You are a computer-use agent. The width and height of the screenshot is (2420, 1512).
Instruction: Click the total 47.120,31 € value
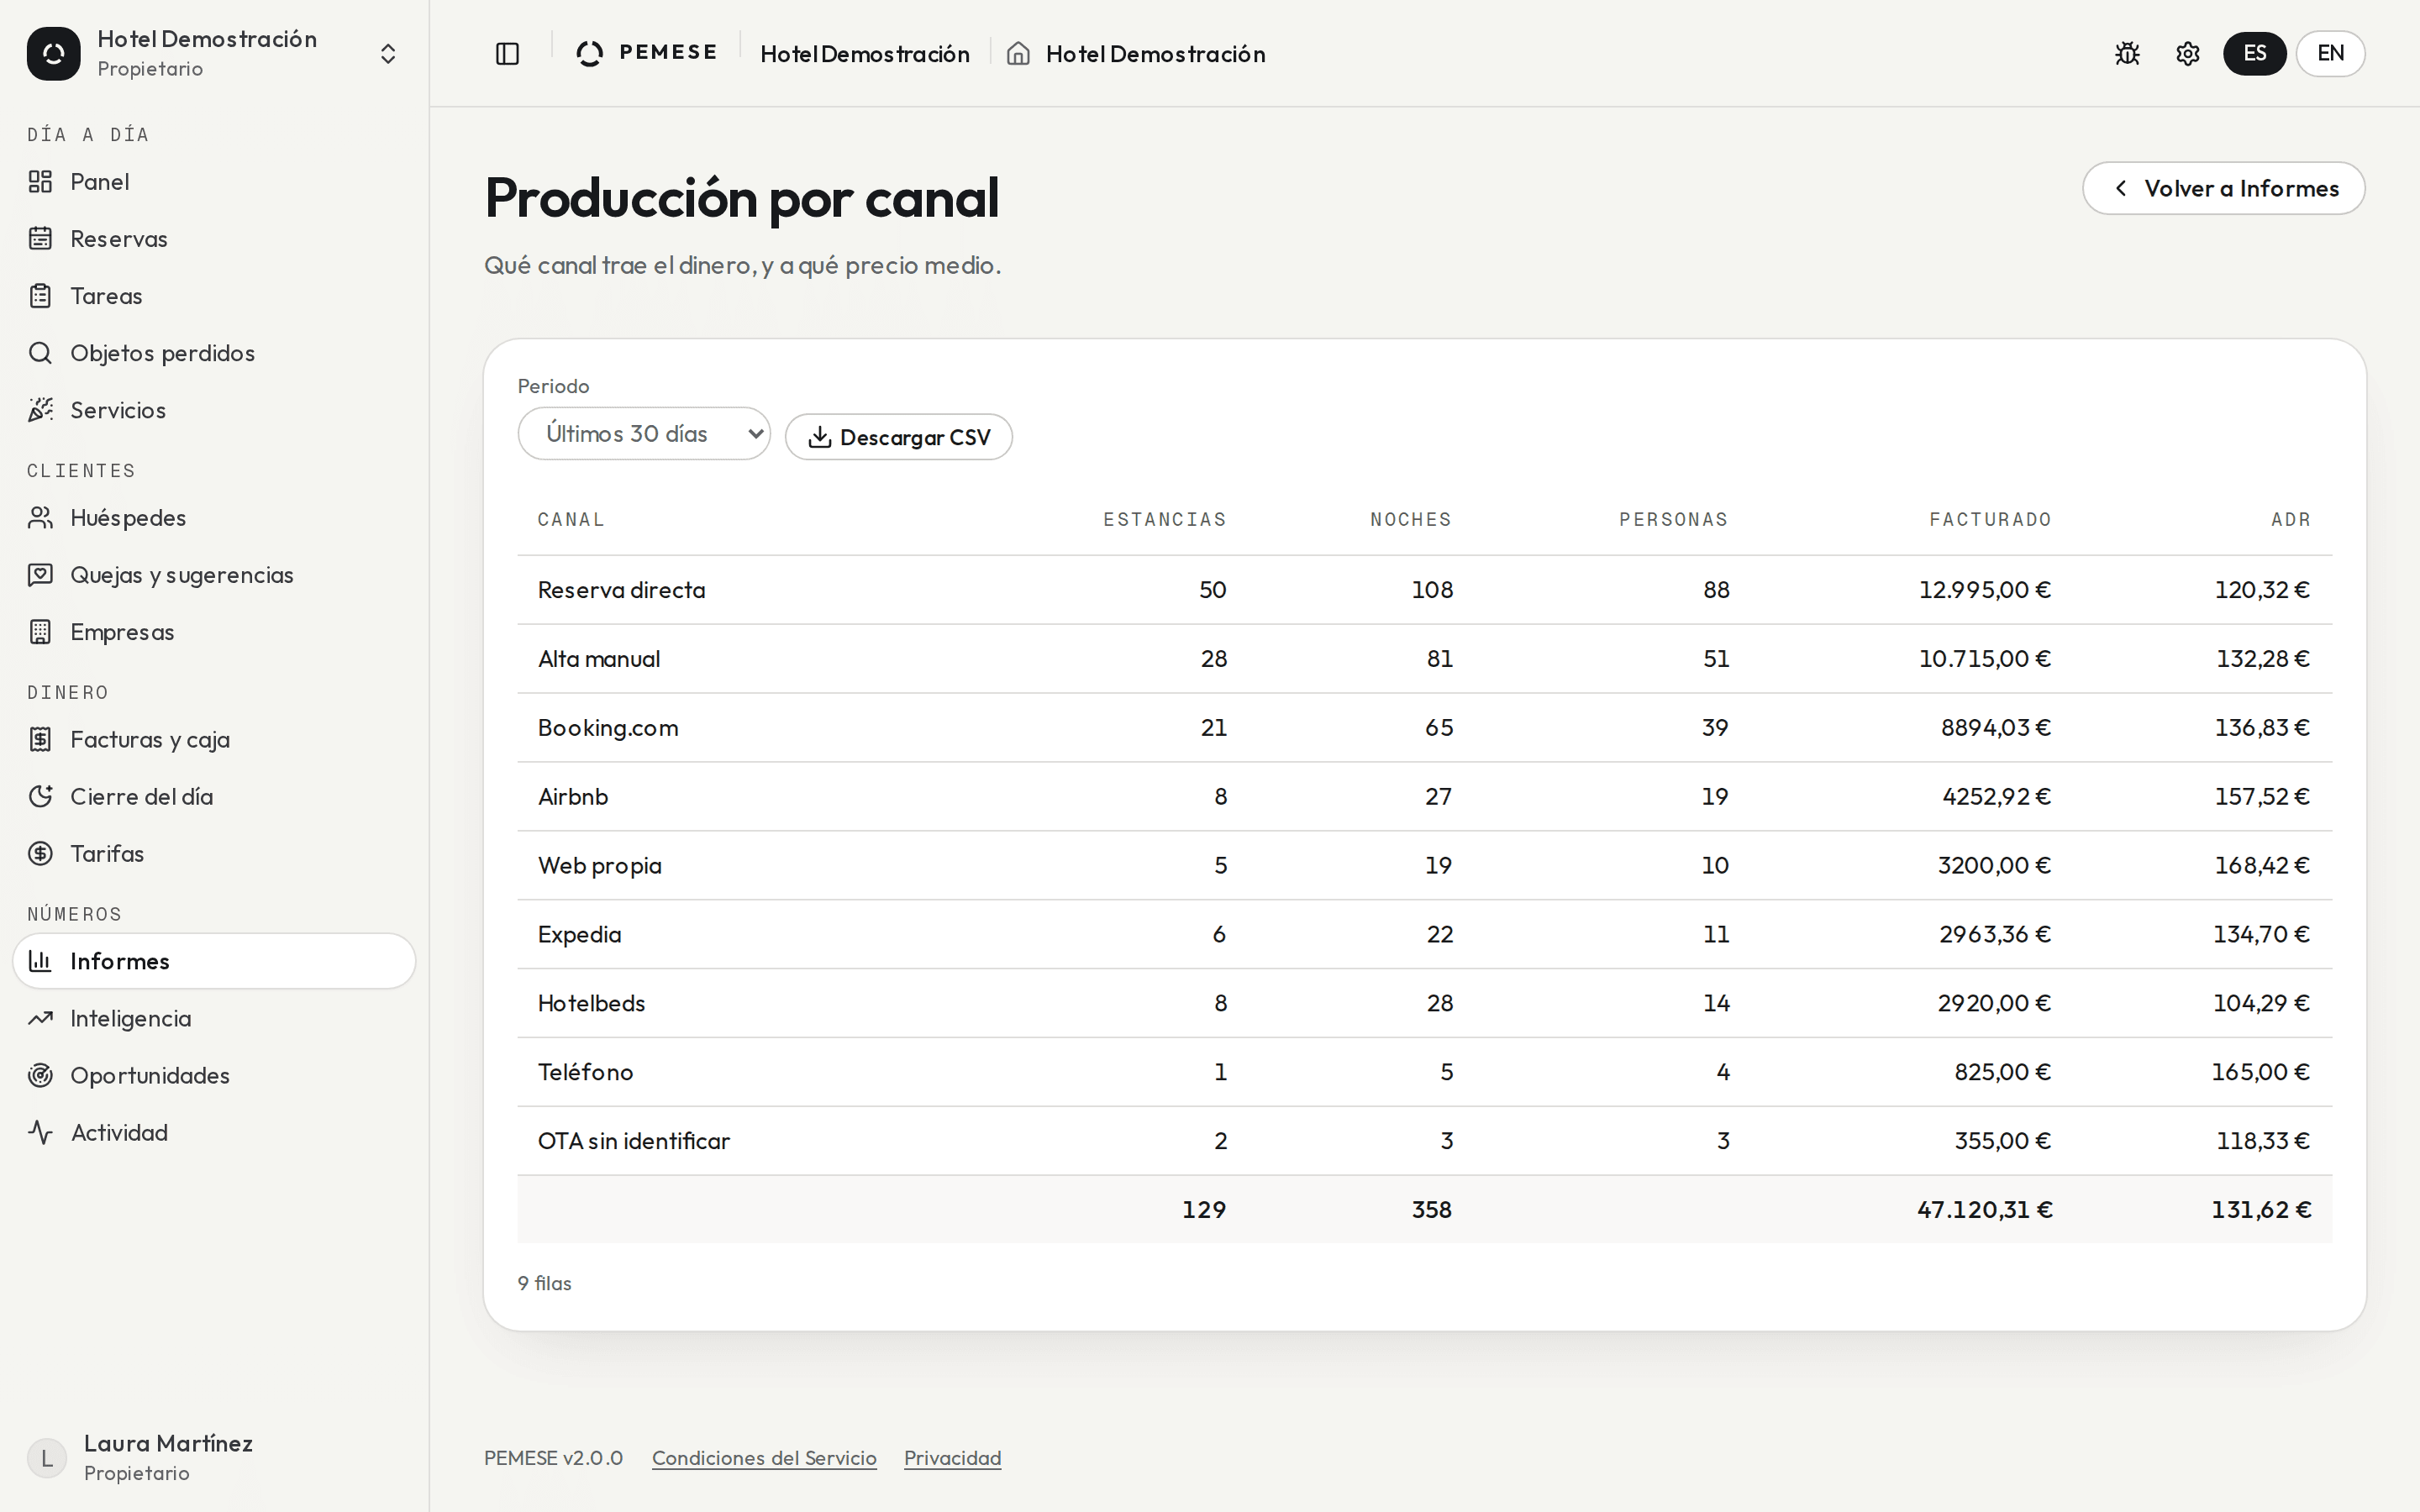(x=1985, y=1210)
